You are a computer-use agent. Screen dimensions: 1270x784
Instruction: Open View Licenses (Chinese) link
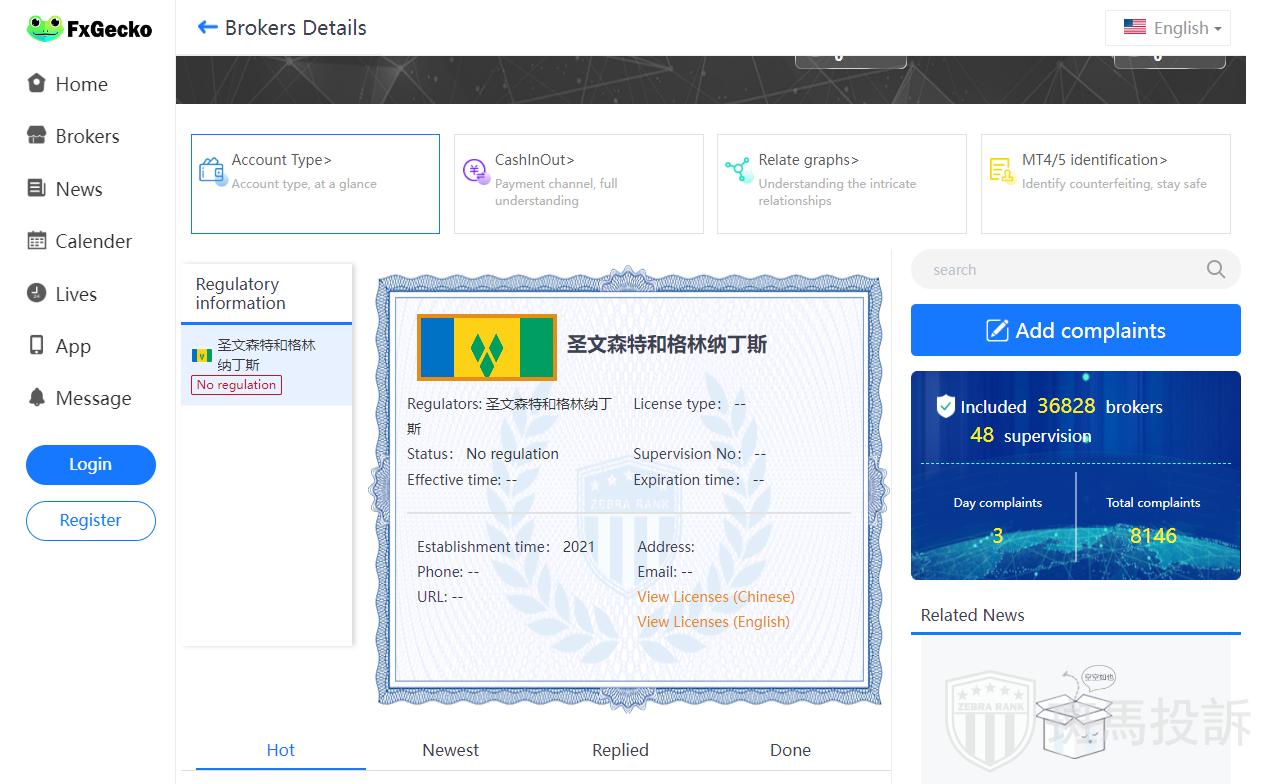(715, 597)
